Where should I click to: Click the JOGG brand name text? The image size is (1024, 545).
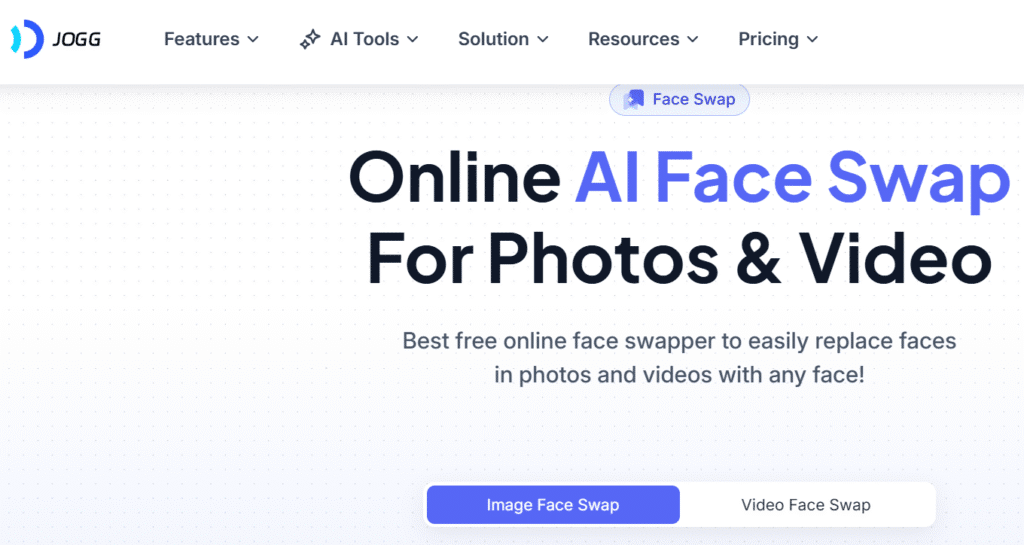tap(76, 40)
